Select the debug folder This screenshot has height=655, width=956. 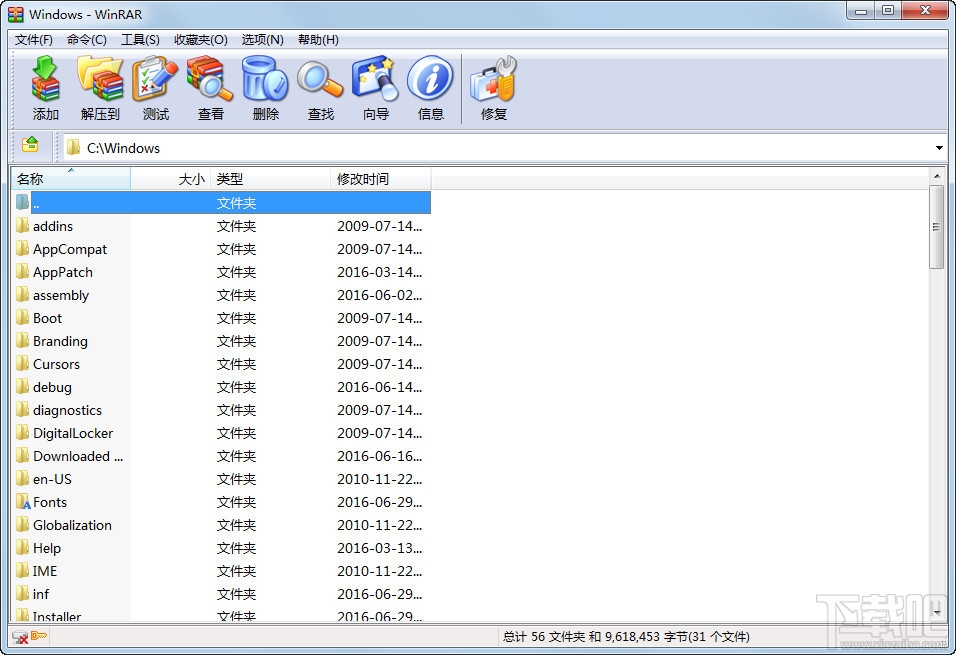pyautogui.click(x=52, y=387)
